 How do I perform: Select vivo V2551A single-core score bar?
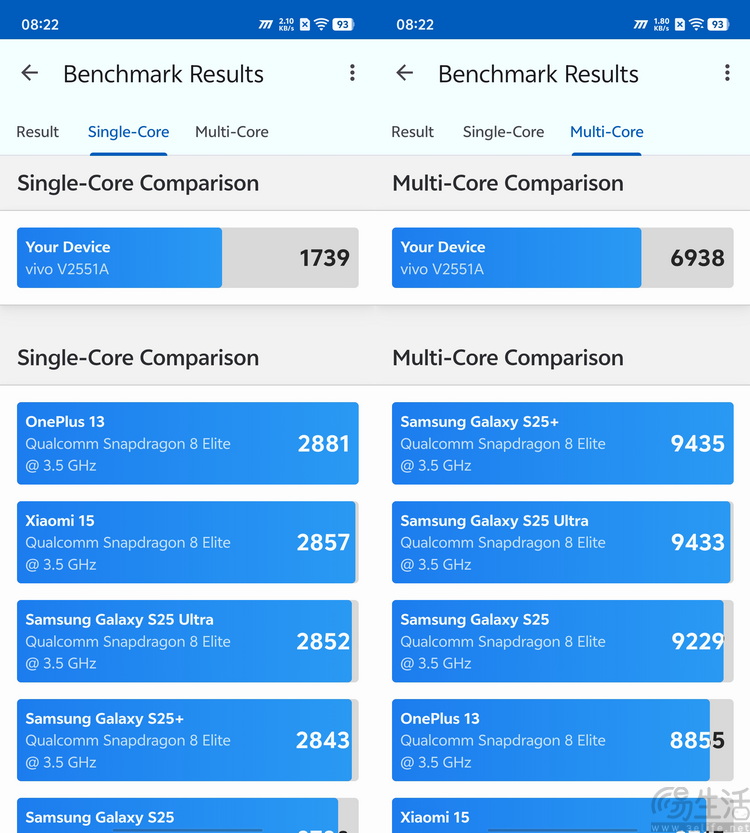click(x=187, y=258)
